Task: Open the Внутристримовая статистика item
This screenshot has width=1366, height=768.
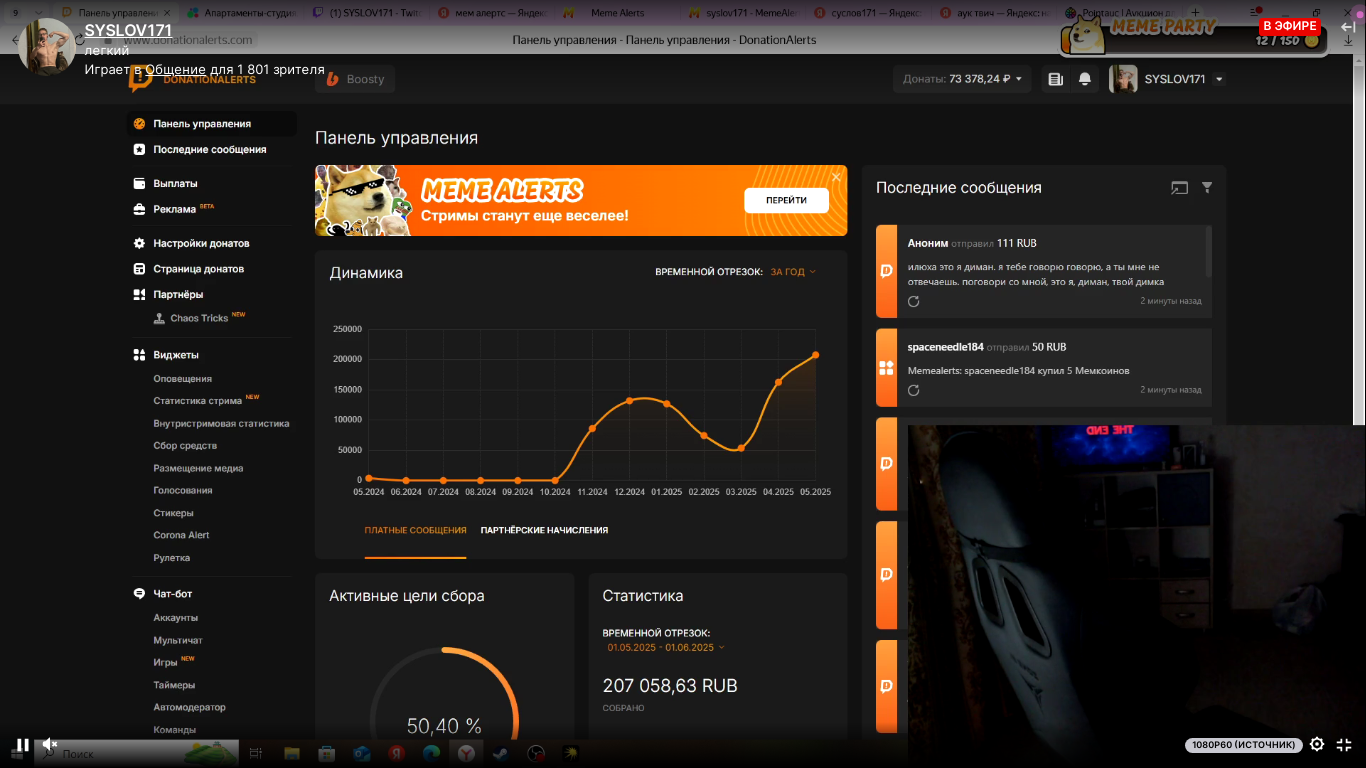Action: [x=221, y=423]
